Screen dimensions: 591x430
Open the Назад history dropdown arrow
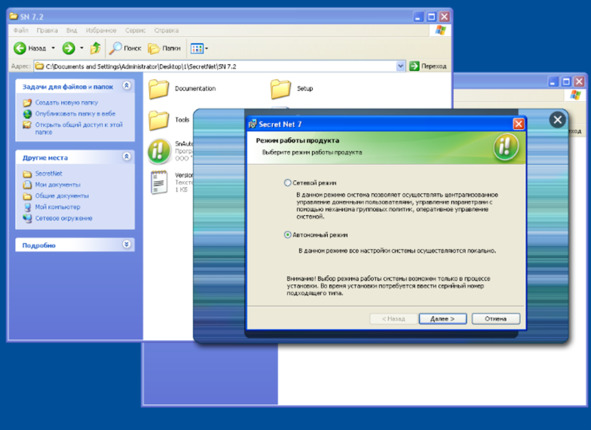[53, 48]
